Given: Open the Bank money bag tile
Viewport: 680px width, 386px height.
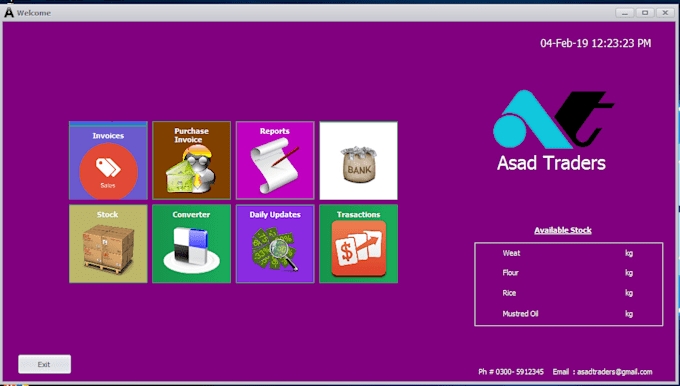Looking at the screenshot, I should pyautogui.click(x=359, y=160).
